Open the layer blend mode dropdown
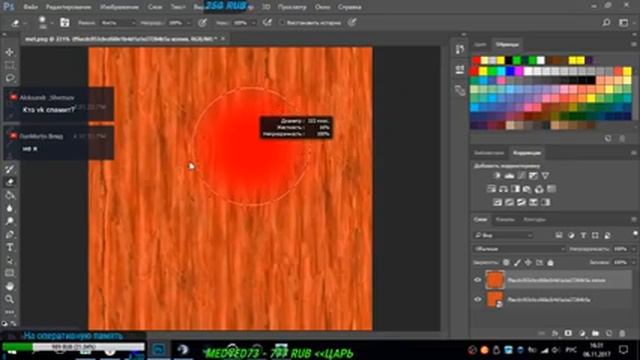Screen dimensions: 640x360 (x=519, y=249)
